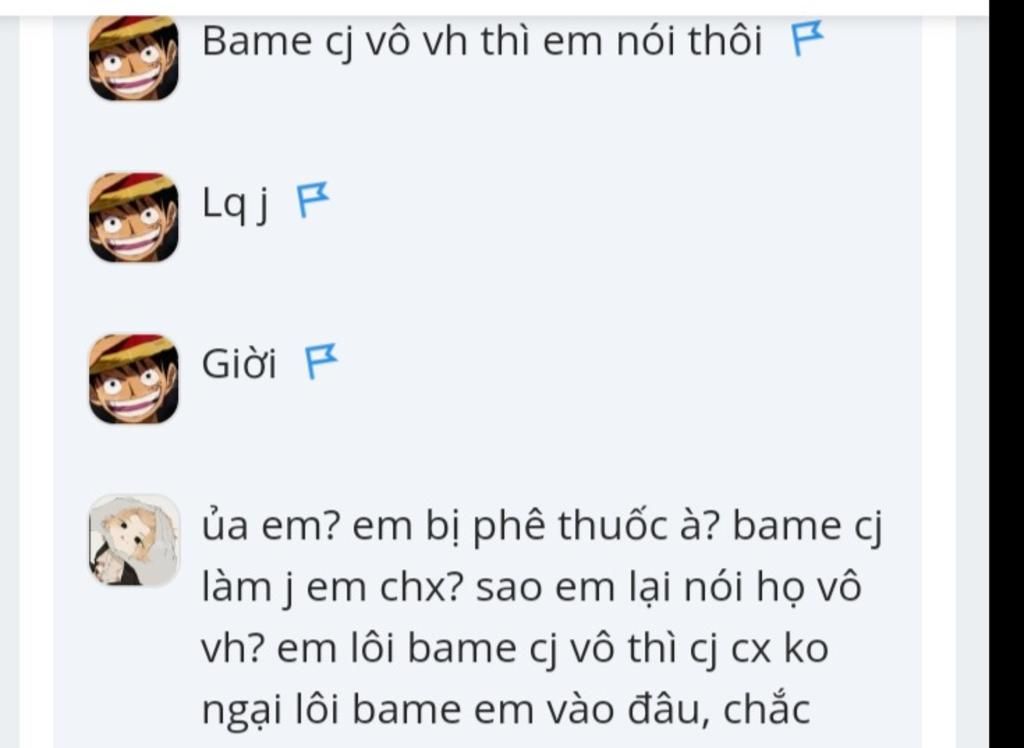
Task: Click the line starting "ủa em? em bị phê thuốc"
Action: point(542,527)
